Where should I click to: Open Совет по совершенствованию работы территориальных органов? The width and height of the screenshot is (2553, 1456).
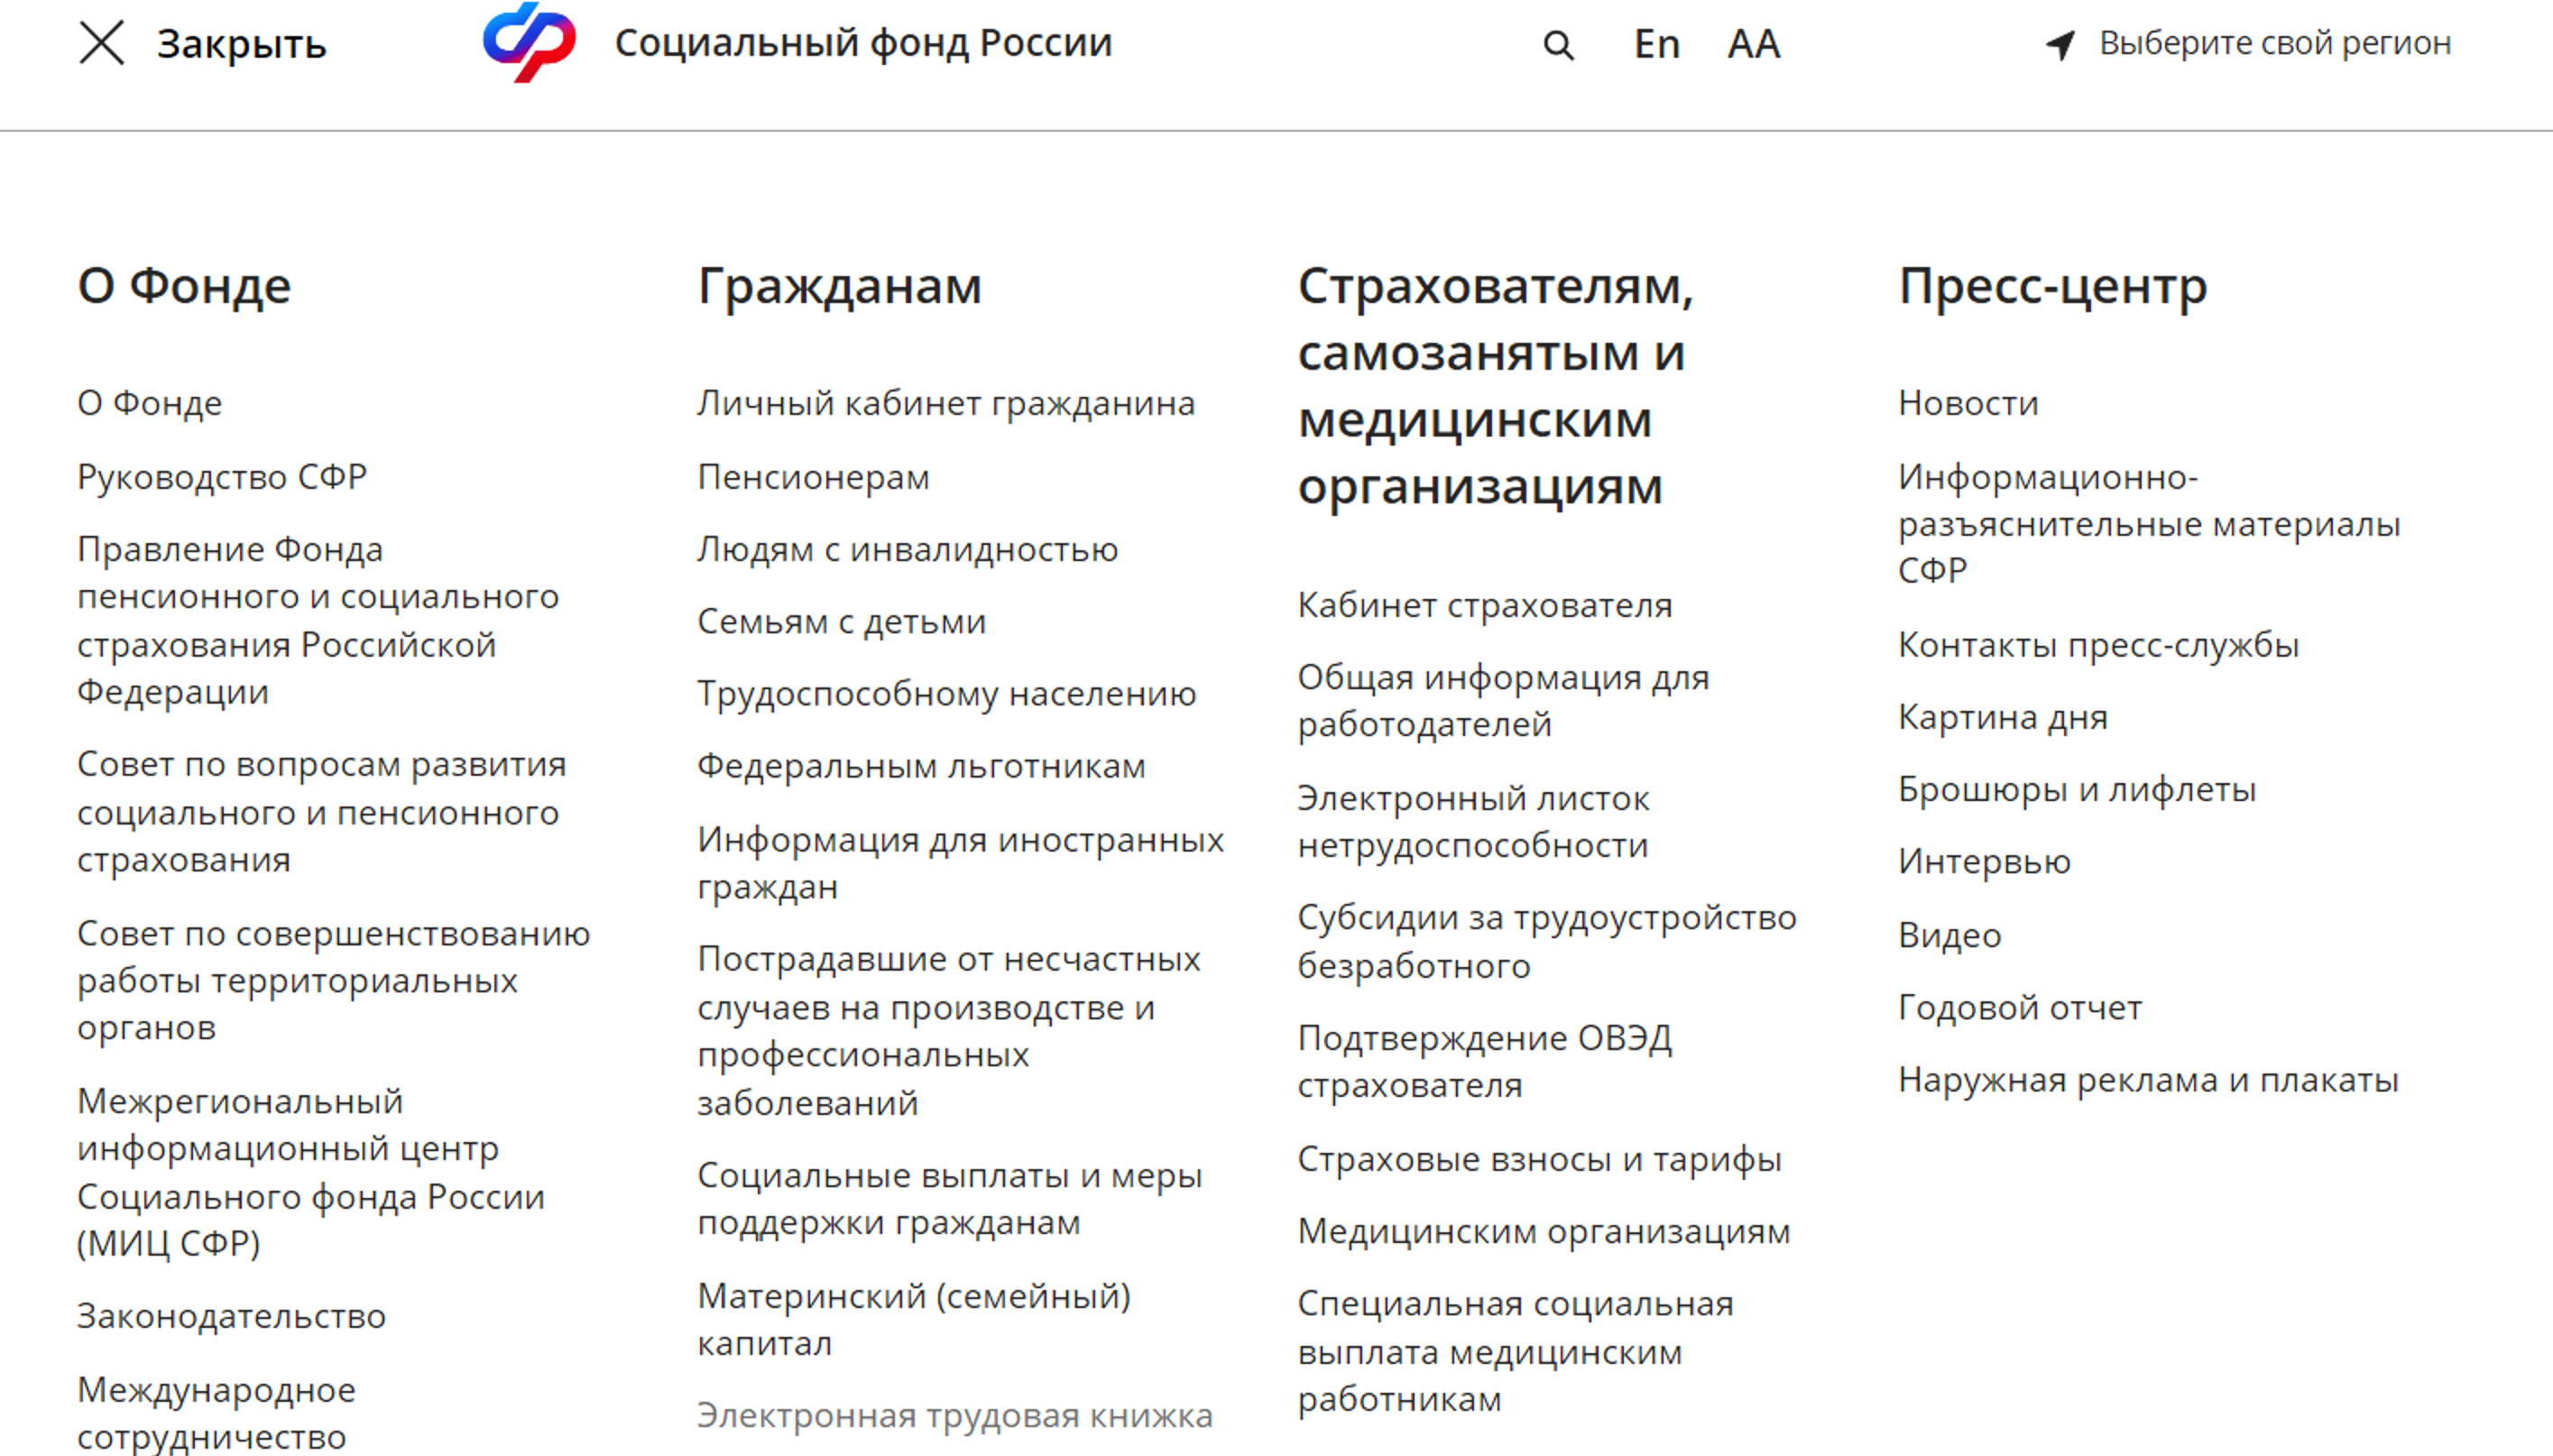(x=334, y=980)
